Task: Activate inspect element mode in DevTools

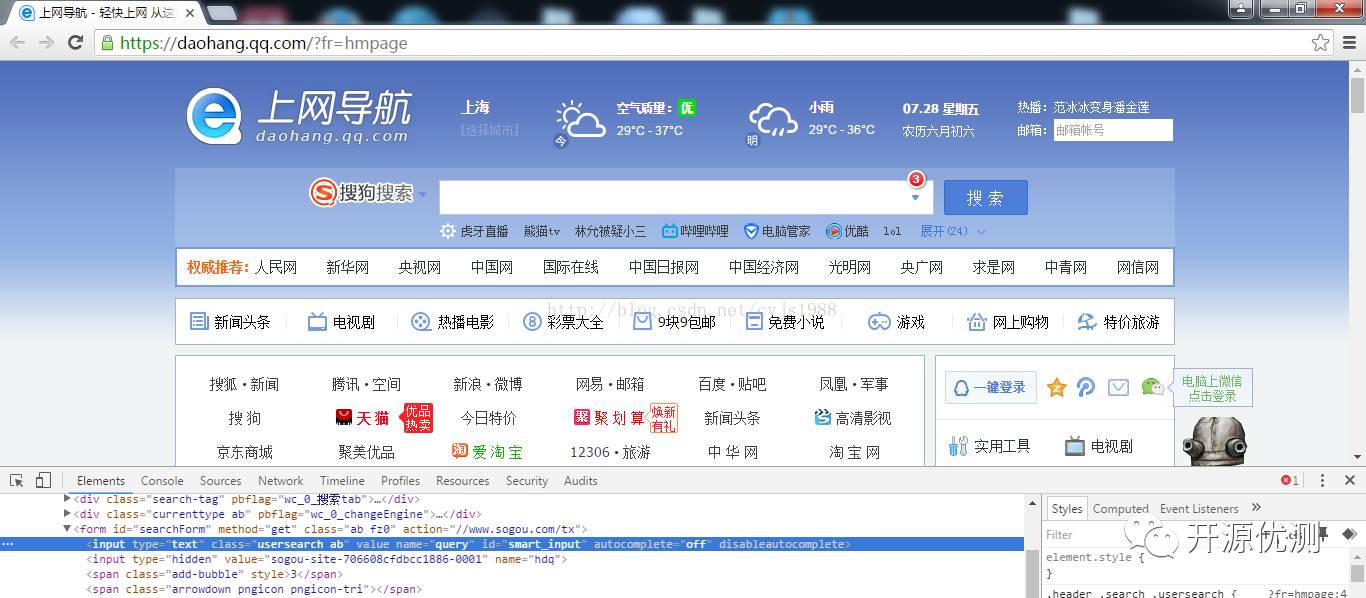Action: 16,480
